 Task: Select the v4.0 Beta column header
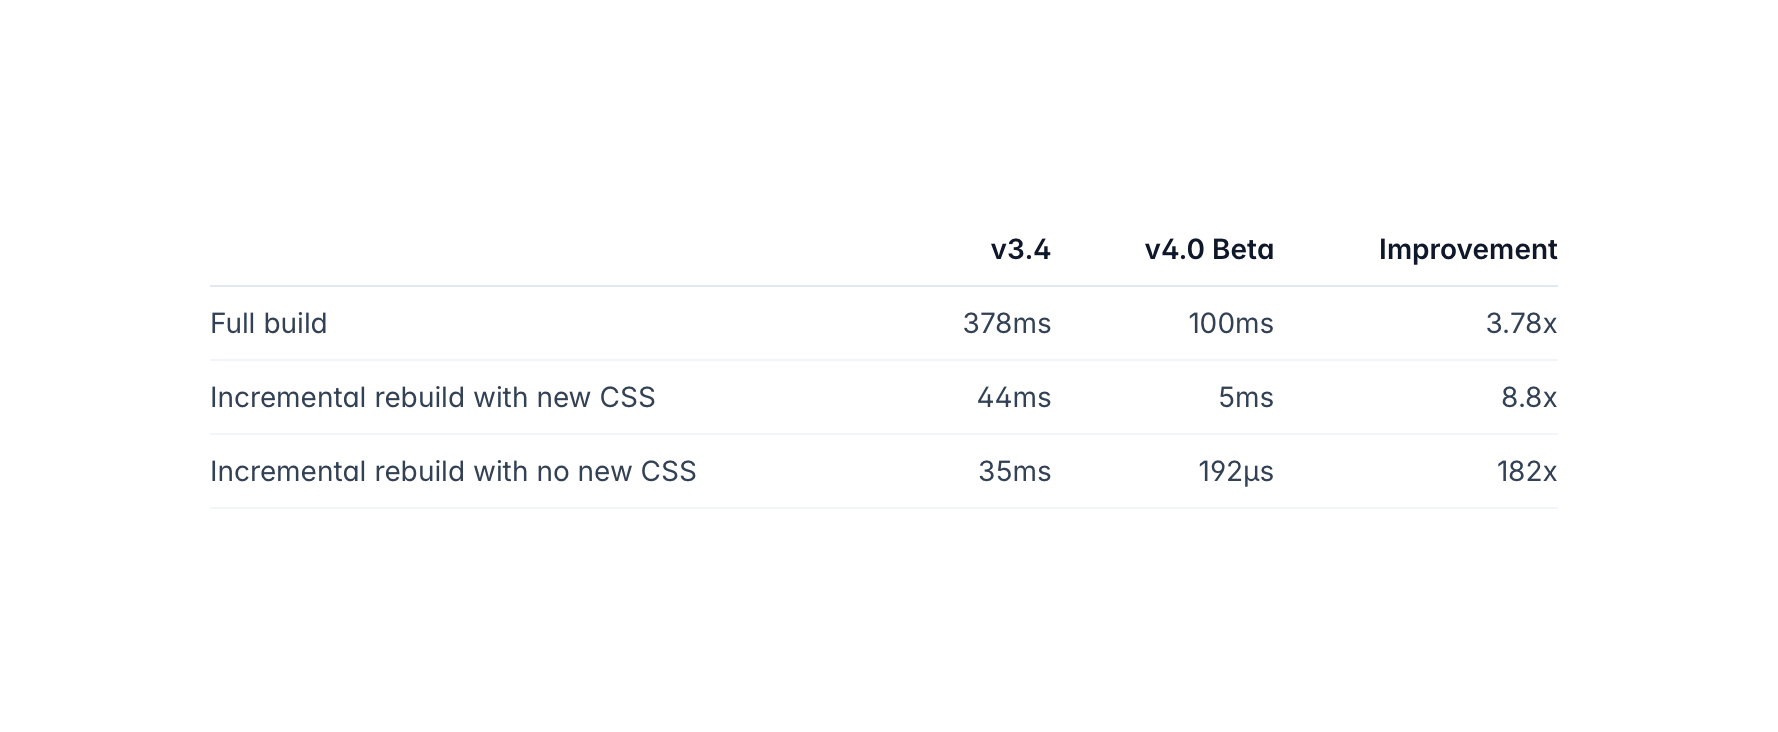pyautogui.click(x=1208, y=249)
